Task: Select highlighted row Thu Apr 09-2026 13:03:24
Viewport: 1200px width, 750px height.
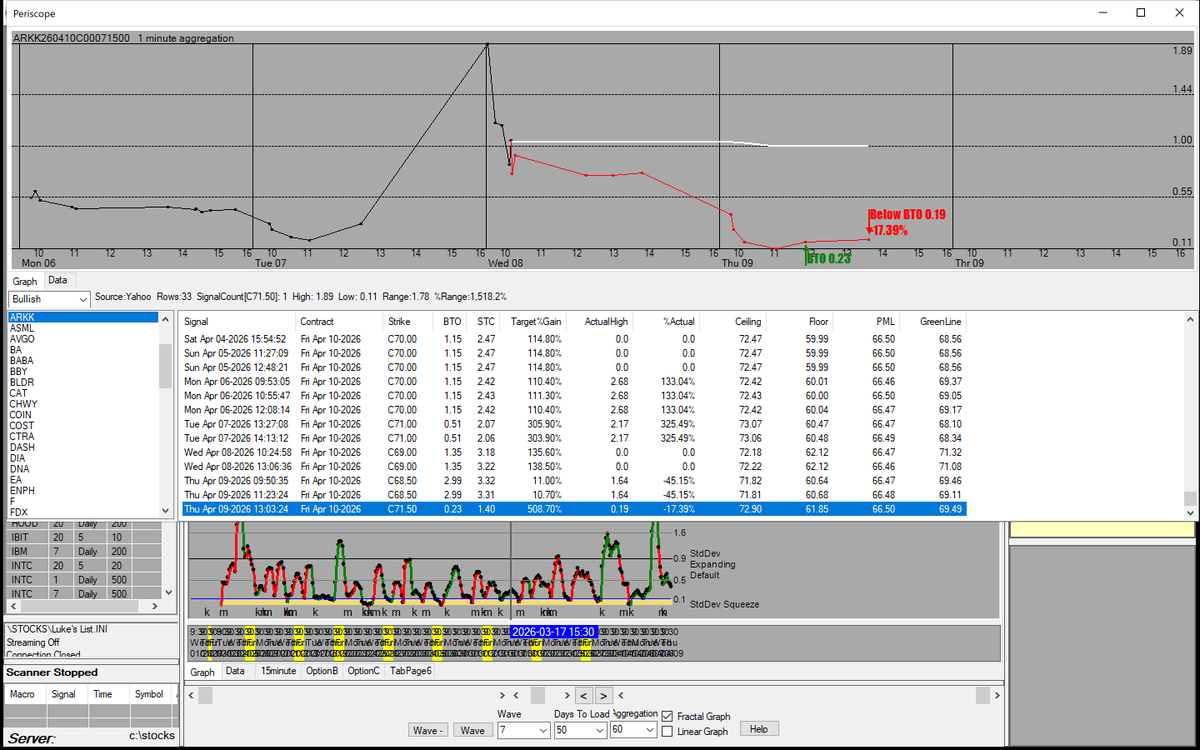Action: pyautogui.click(x=573, y=509)
